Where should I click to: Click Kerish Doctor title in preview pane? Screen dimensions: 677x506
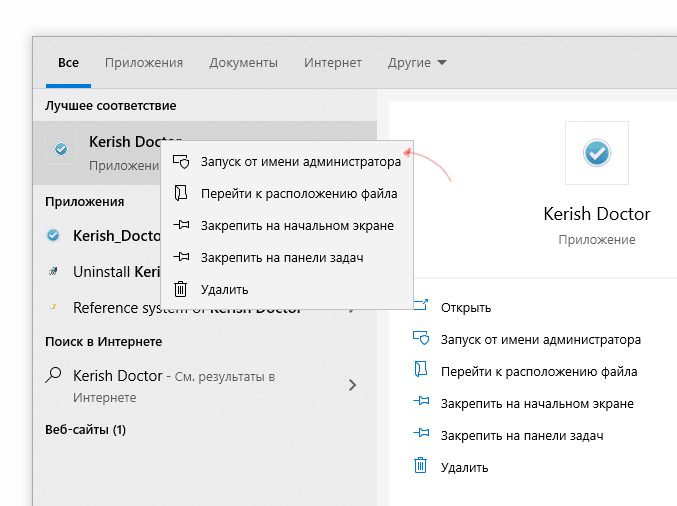click(x=597, y=214)
